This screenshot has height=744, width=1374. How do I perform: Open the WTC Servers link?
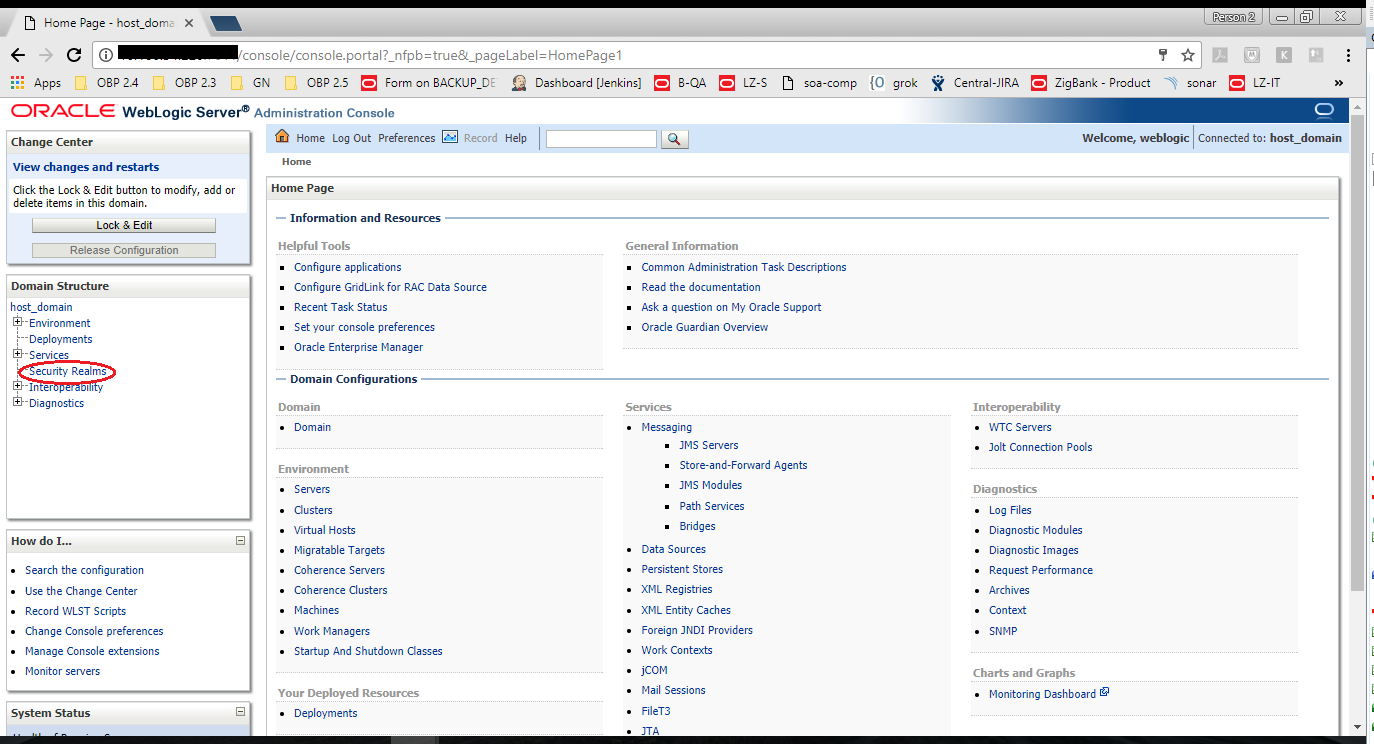point(1020,427)
